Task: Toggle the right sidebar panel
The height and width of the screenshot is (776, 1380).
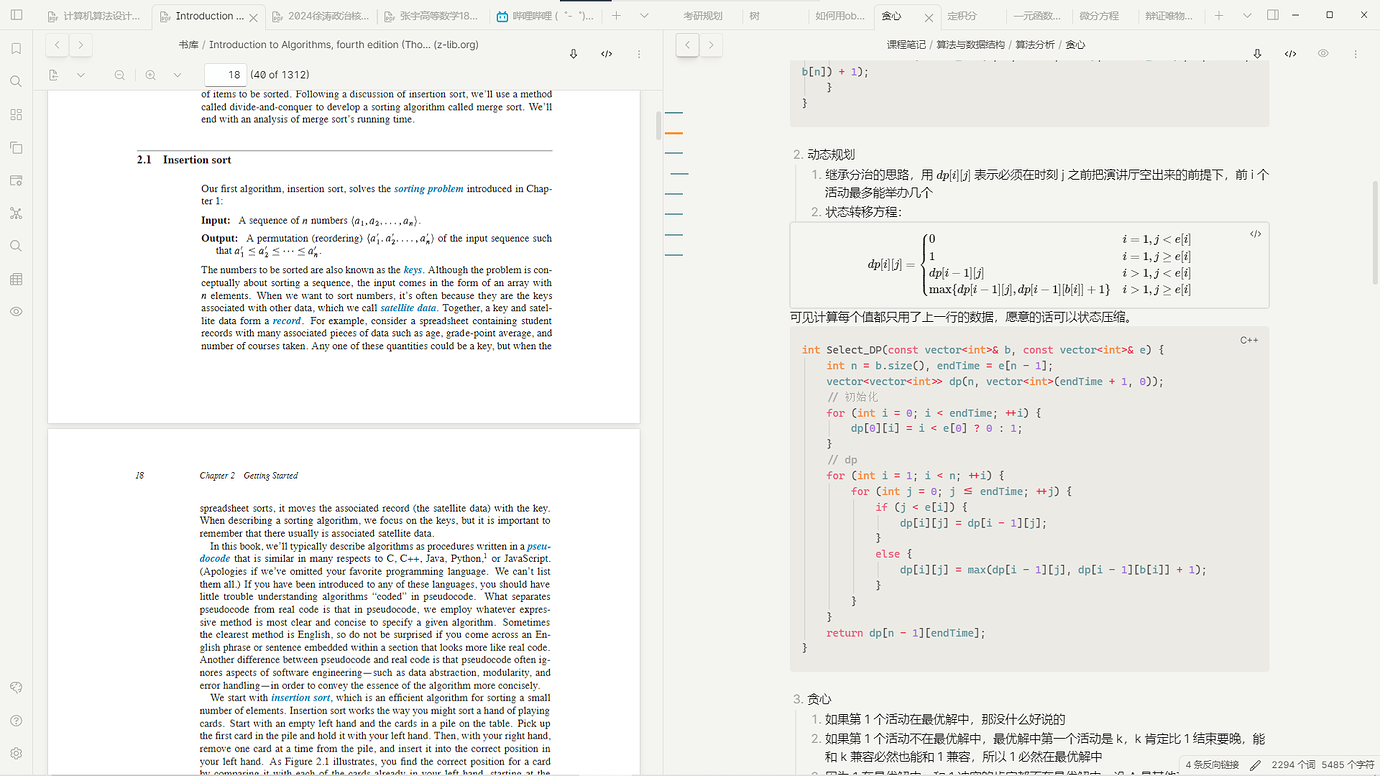Action: click(1272, 15)
